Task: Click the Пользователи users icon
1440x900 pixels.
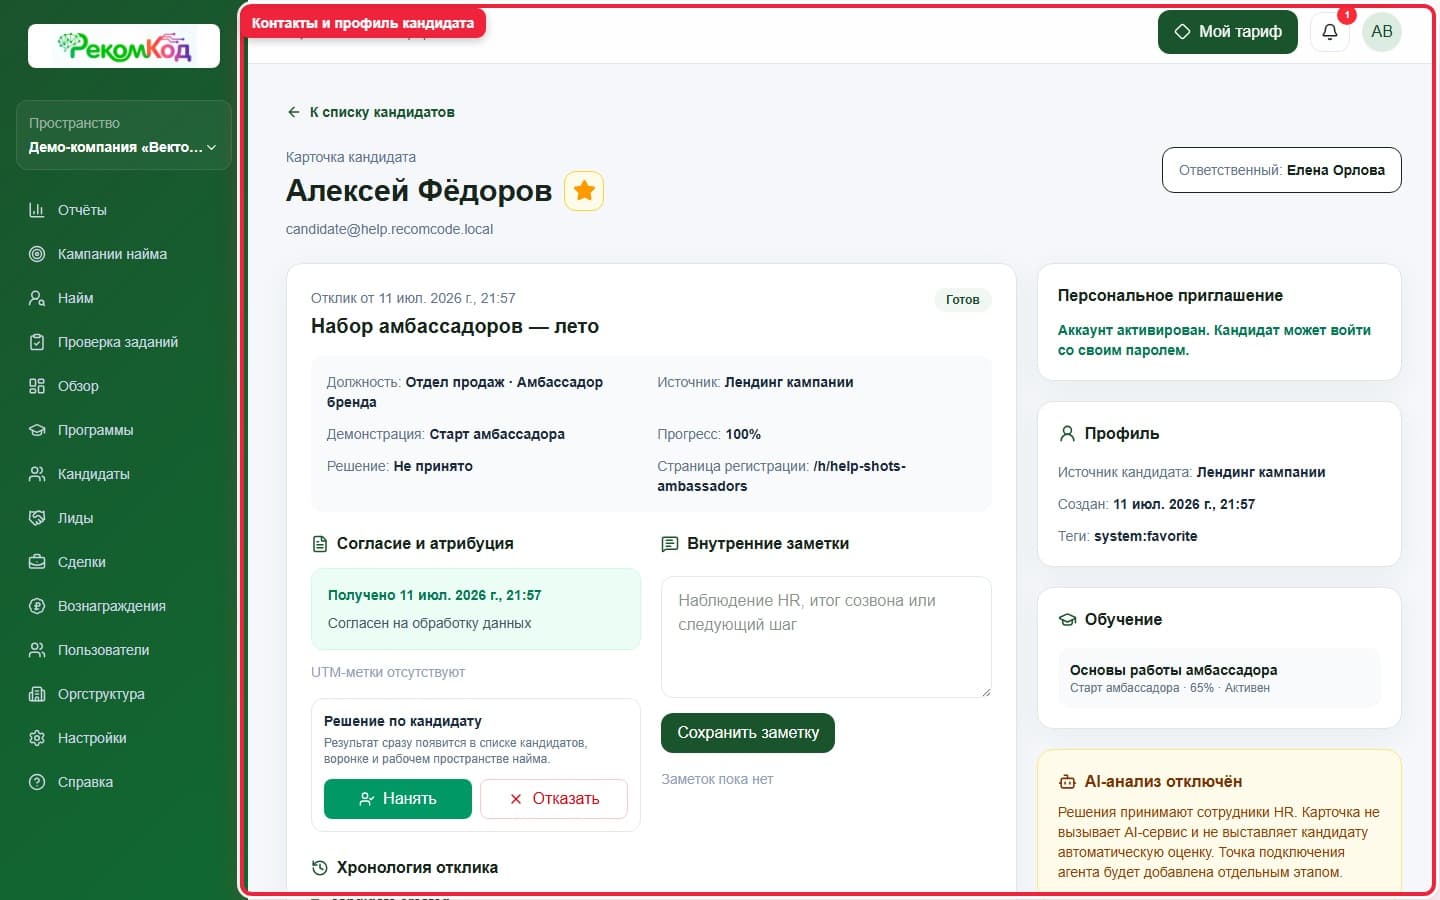Action: [37, 650]
